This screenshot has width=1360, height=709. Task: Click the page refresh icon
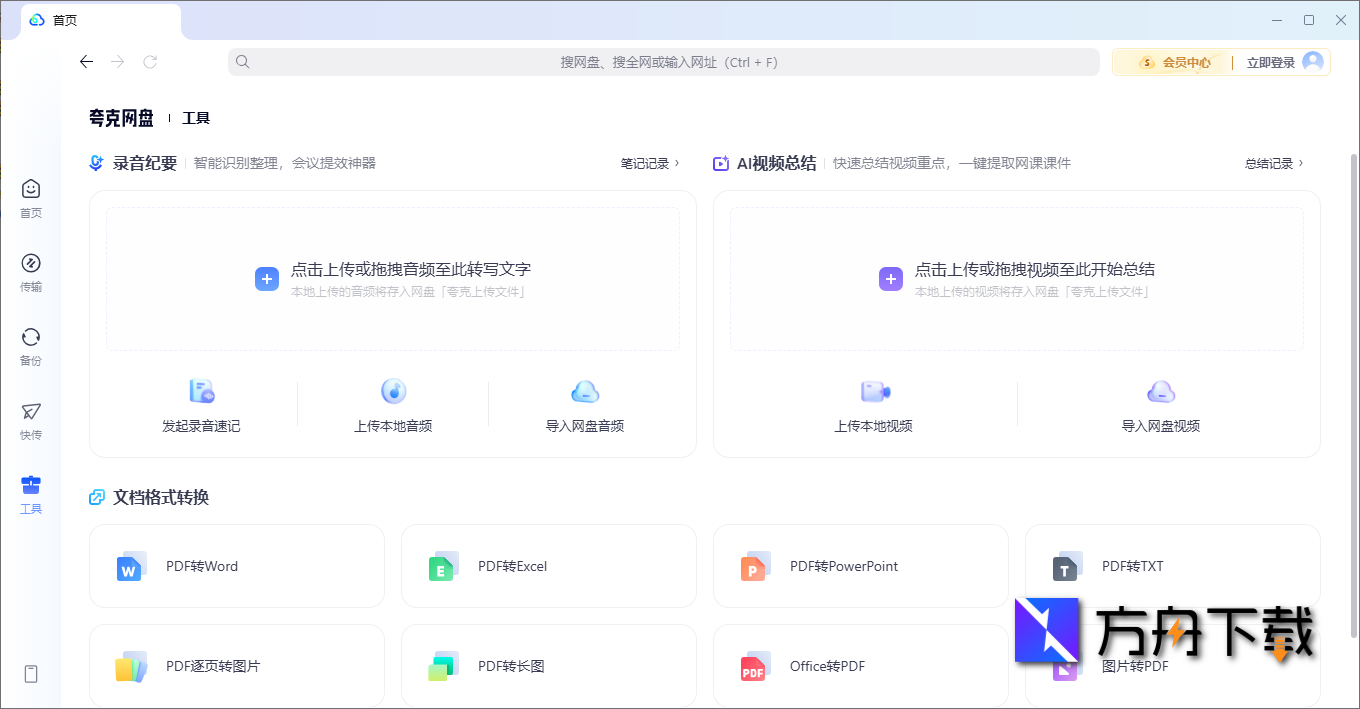pos(150,61)
